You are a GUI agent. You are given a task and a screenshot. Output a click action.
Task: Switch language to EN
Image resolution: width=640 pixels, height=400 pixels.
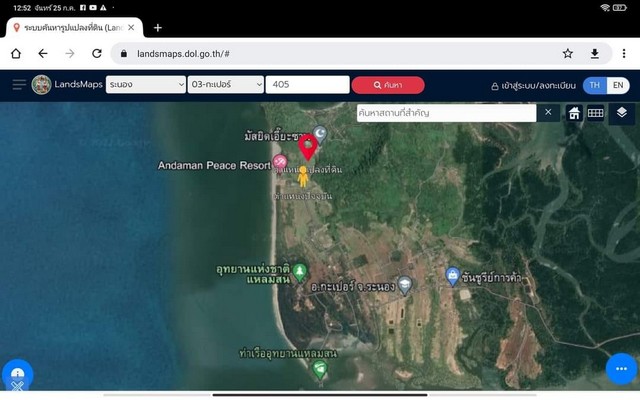click(618, 85)
